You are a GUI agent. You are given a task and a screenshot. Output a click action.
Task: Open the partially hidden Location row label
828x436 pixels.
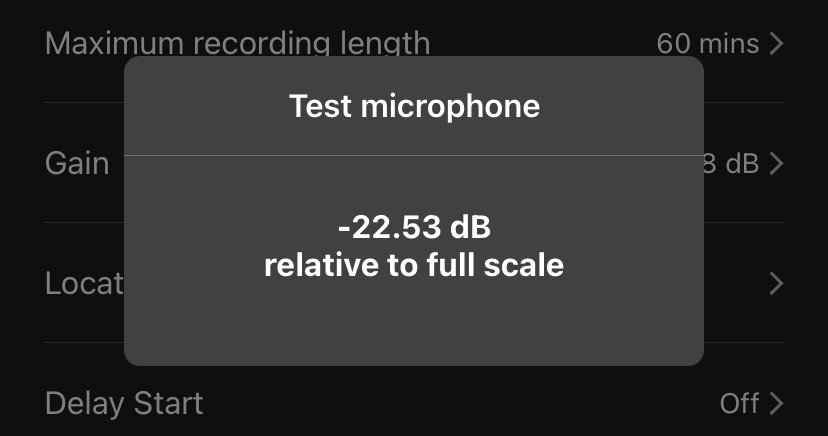[84, 283]
